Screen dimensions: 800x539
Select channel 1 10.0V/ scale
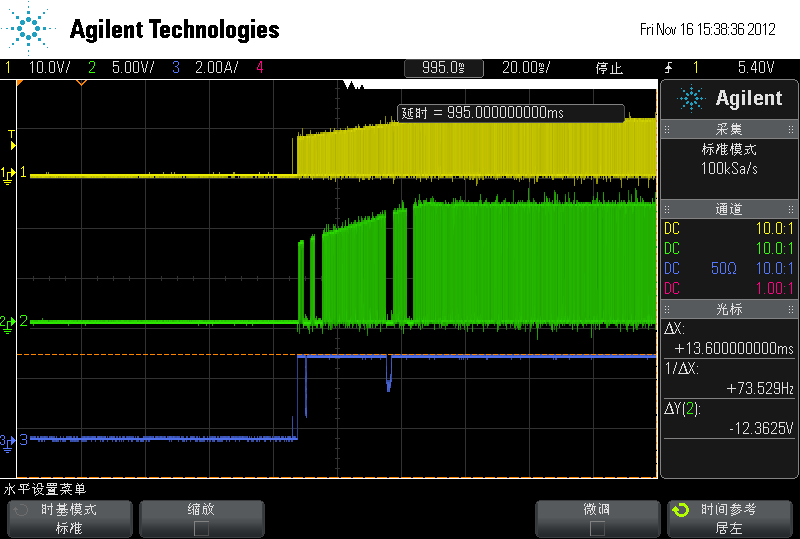point(49,67)
